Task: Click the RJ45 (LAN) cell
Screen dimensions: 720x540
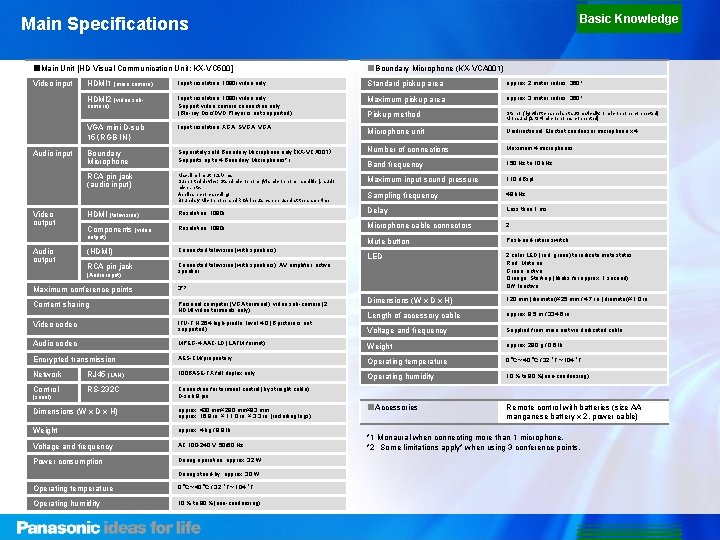Action: pos(125,374)
